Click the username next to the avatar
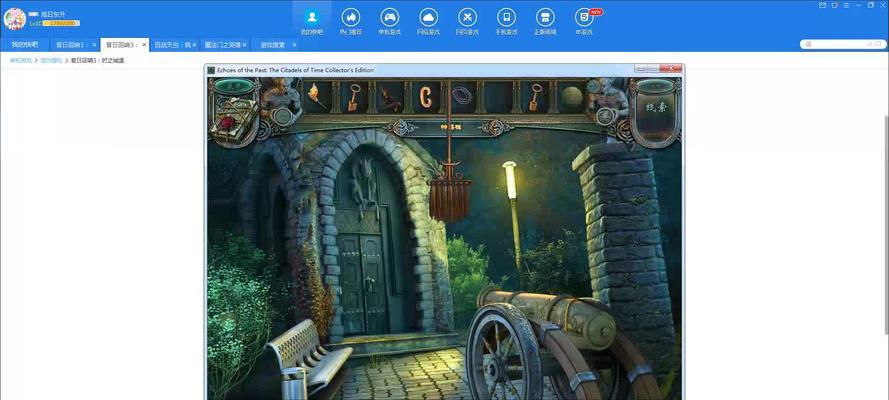 click(x=53, y=14)
